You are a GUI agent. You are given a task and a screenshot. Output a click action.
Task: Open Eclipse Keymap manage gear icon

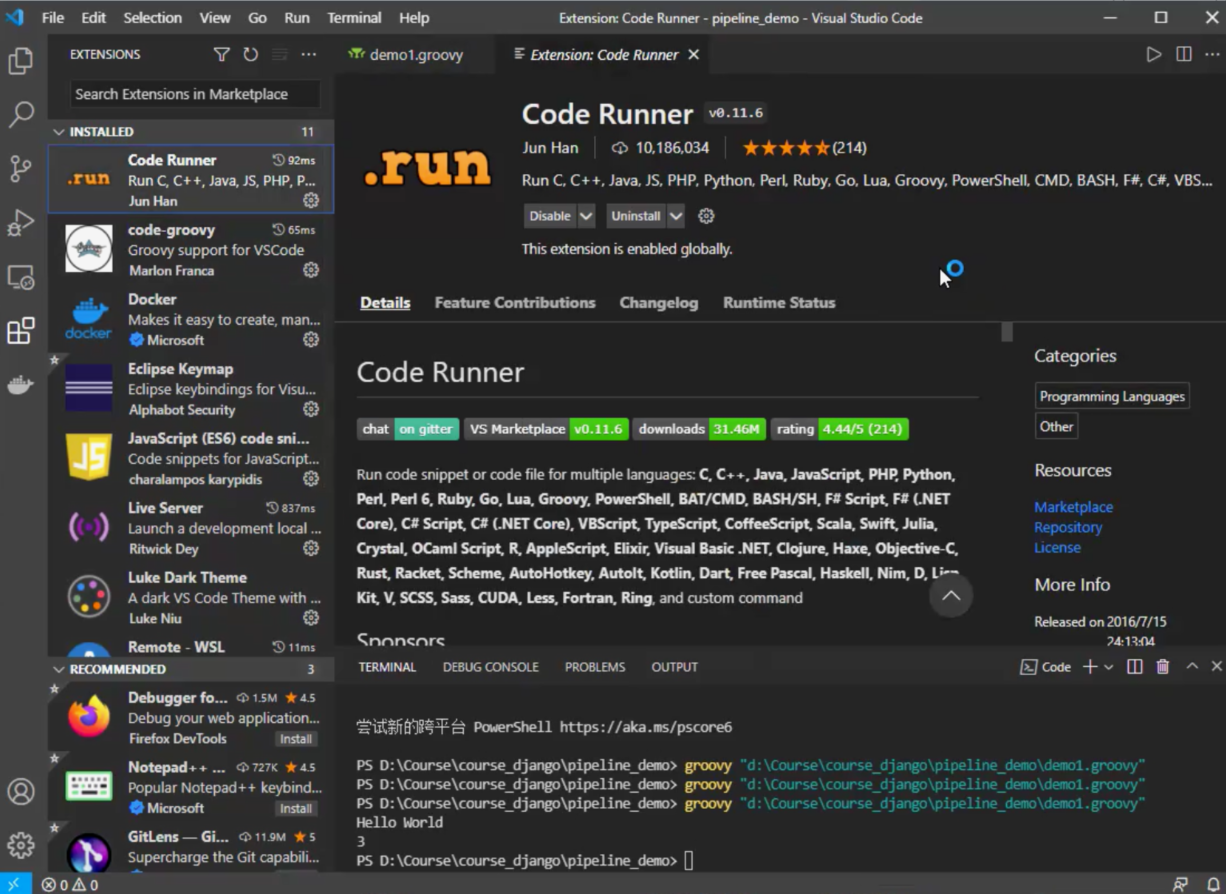311,409
